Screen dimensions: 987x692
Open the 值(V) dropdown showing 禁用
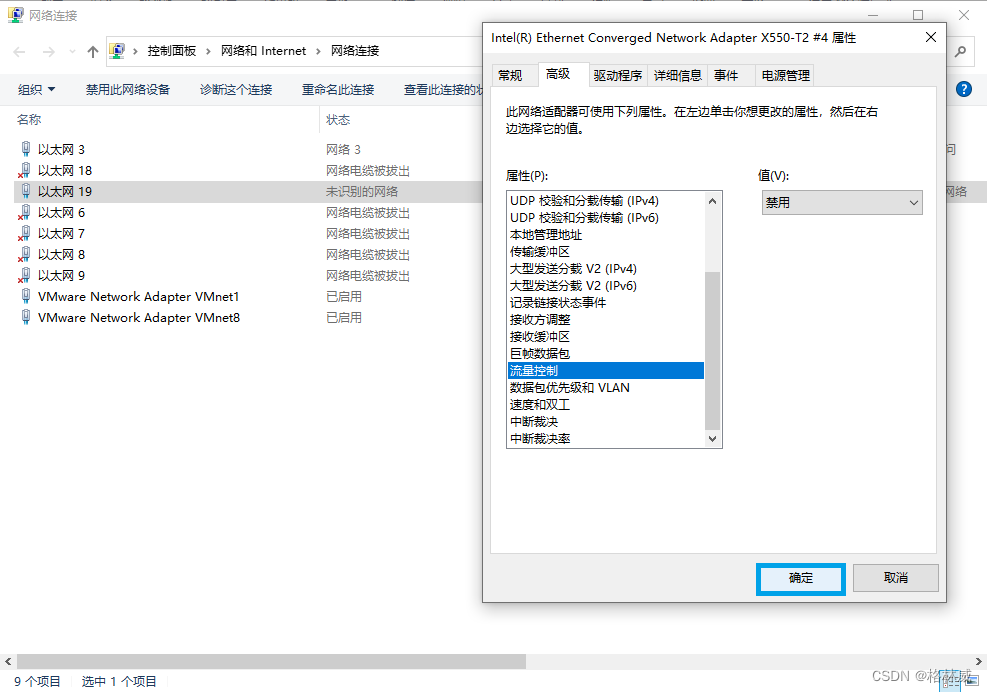[842, 203]
